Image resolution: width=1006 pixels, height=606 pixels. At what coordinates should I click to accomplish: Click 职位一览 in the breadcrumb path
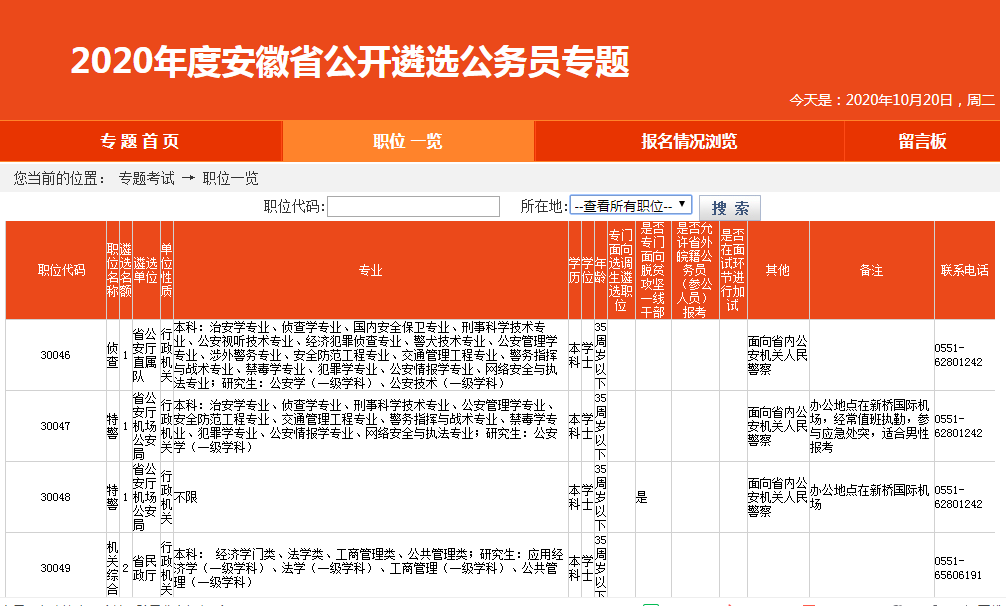coord(231,178)
